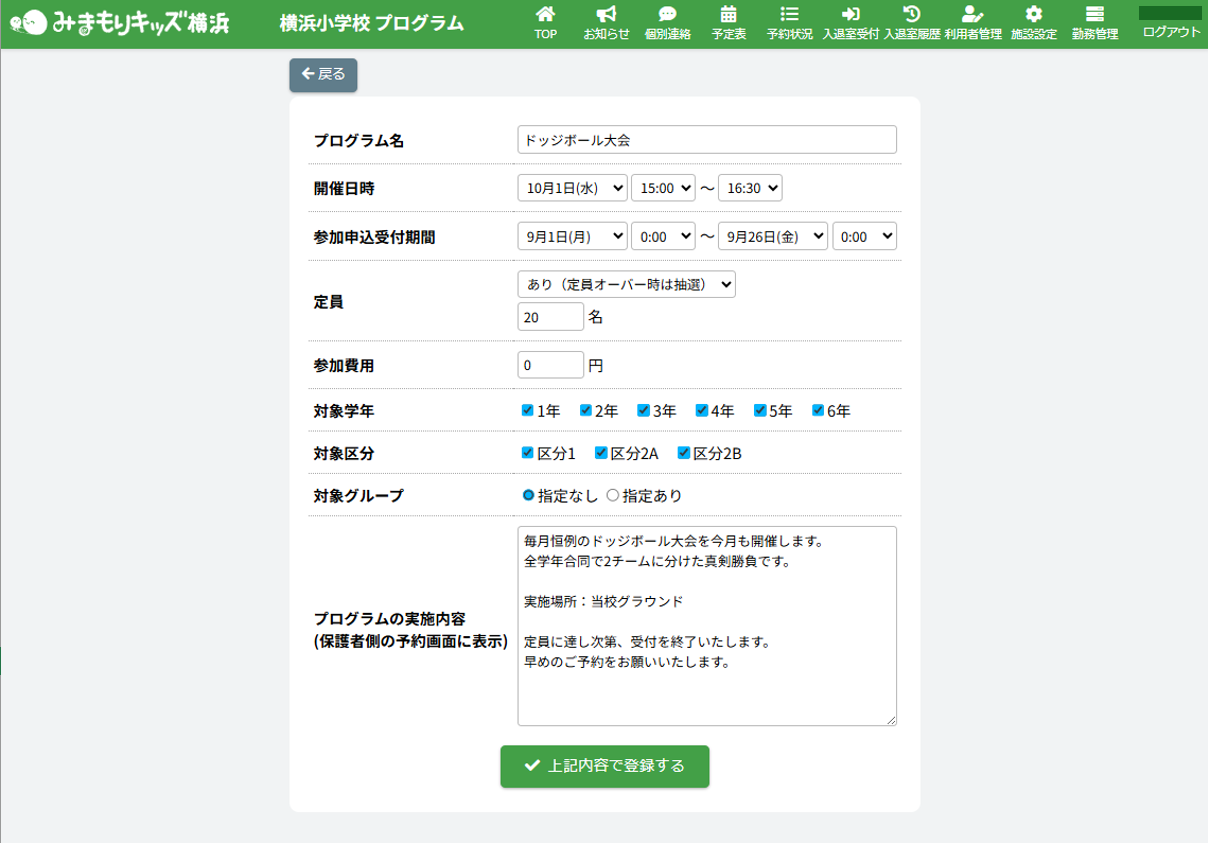Open 利用者管理 in navigation bar
The image size is (1208, 843).
click(x=972, y=23)
